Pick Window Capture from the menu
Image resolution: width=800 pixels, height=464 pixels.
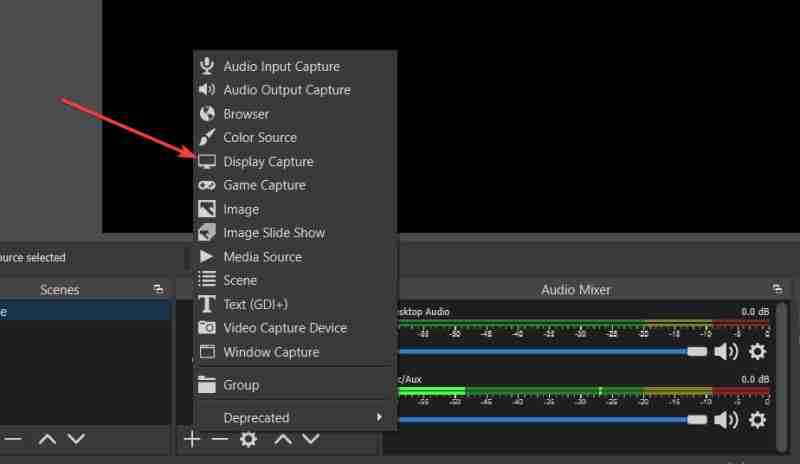click(x=295, y=352)
